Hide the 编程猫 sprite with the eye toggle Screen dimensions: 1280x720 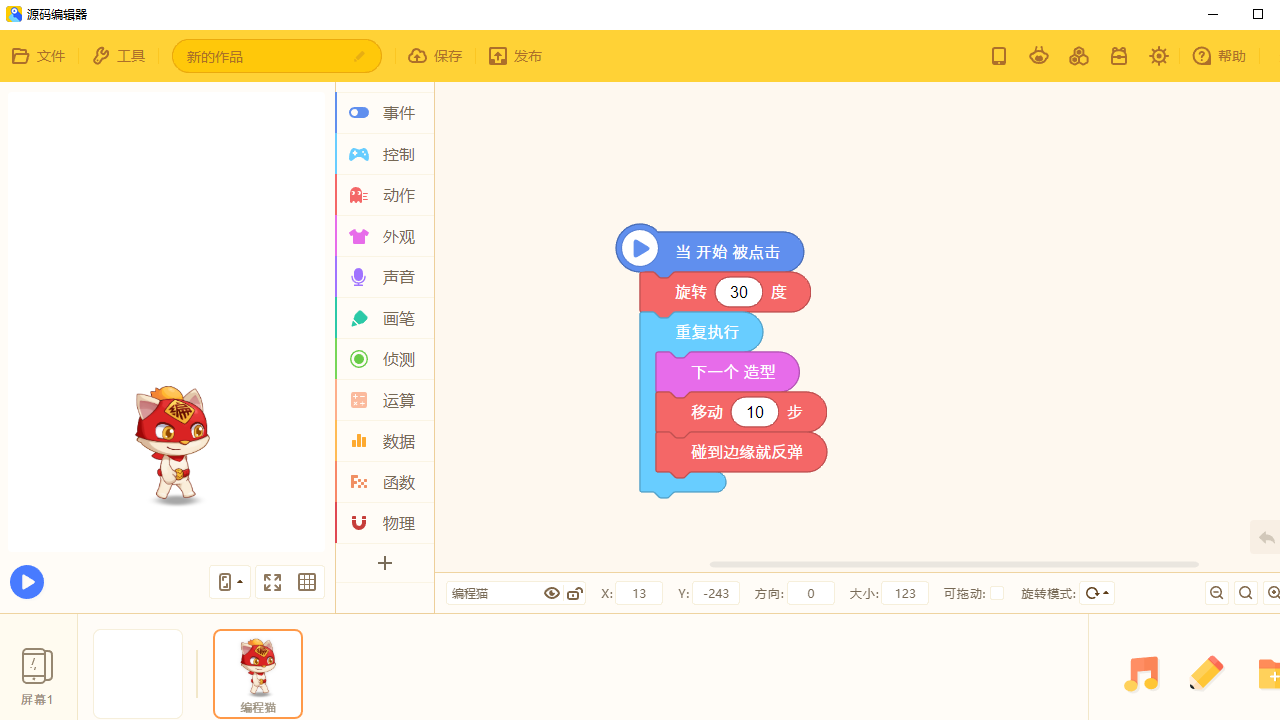[552, 593]
